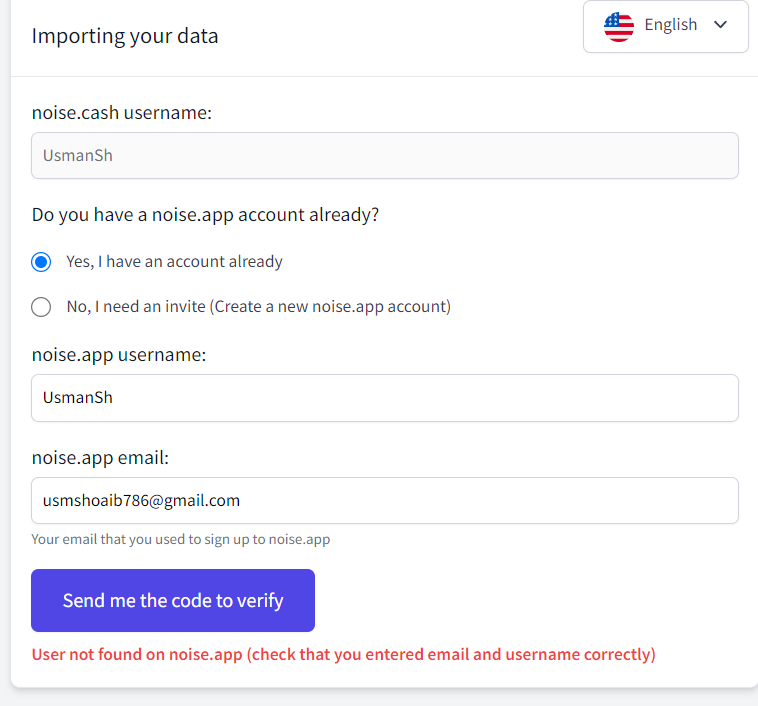Click the "Do you have a noise.app account already?" question

point(205,215)
